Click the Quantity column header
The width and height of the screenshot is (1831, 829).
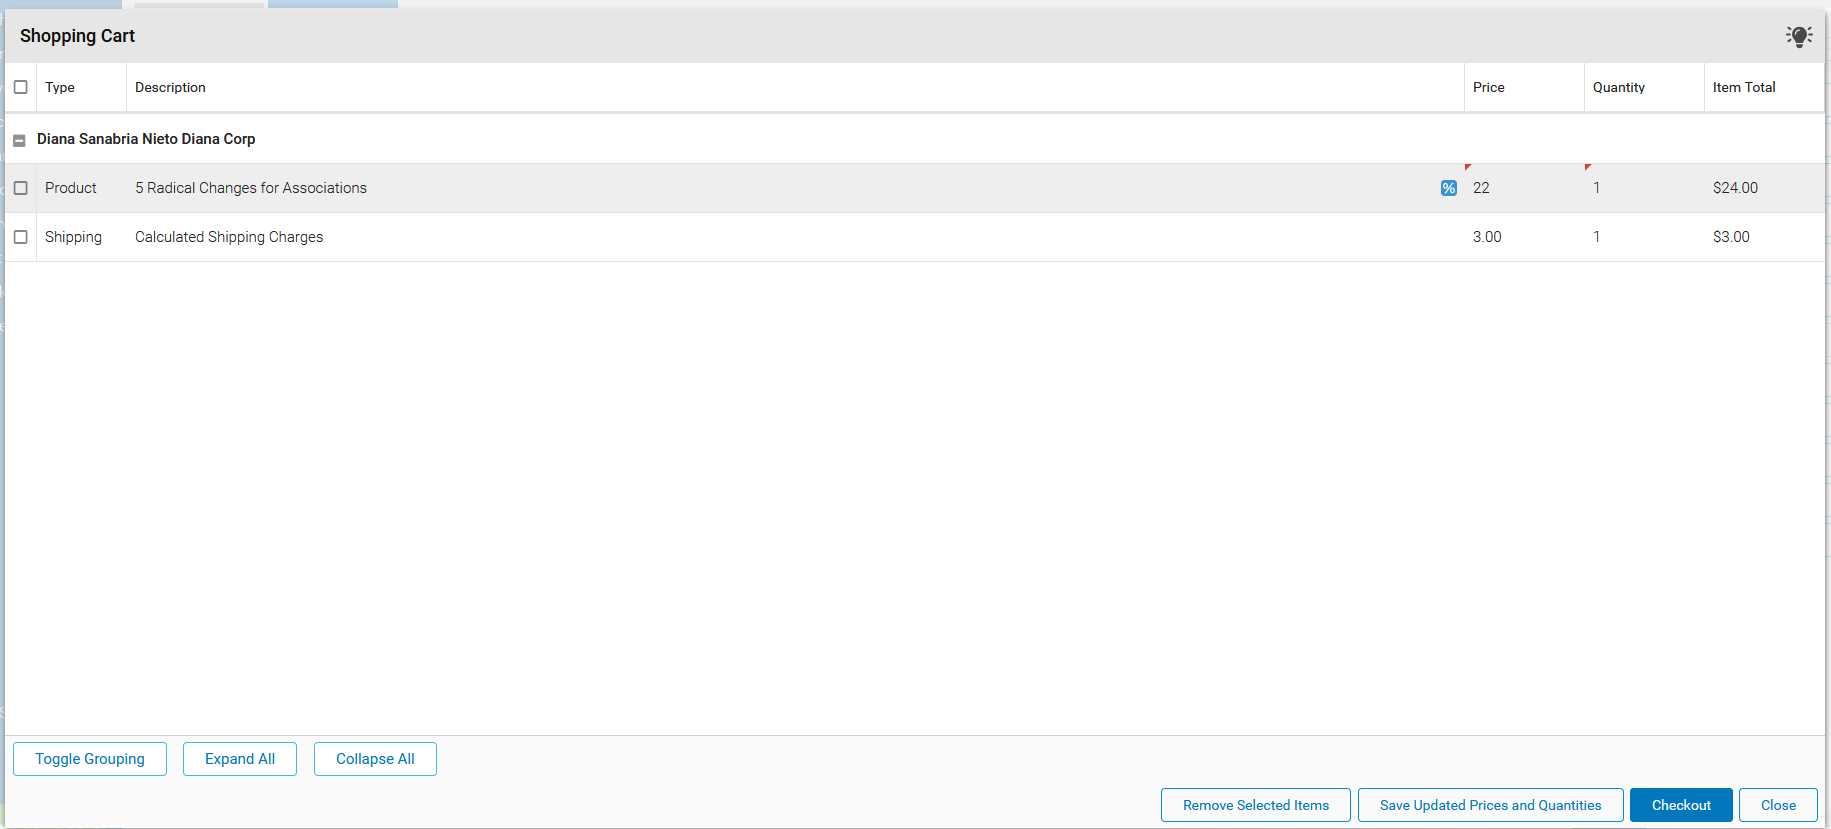coord(1644,87)
